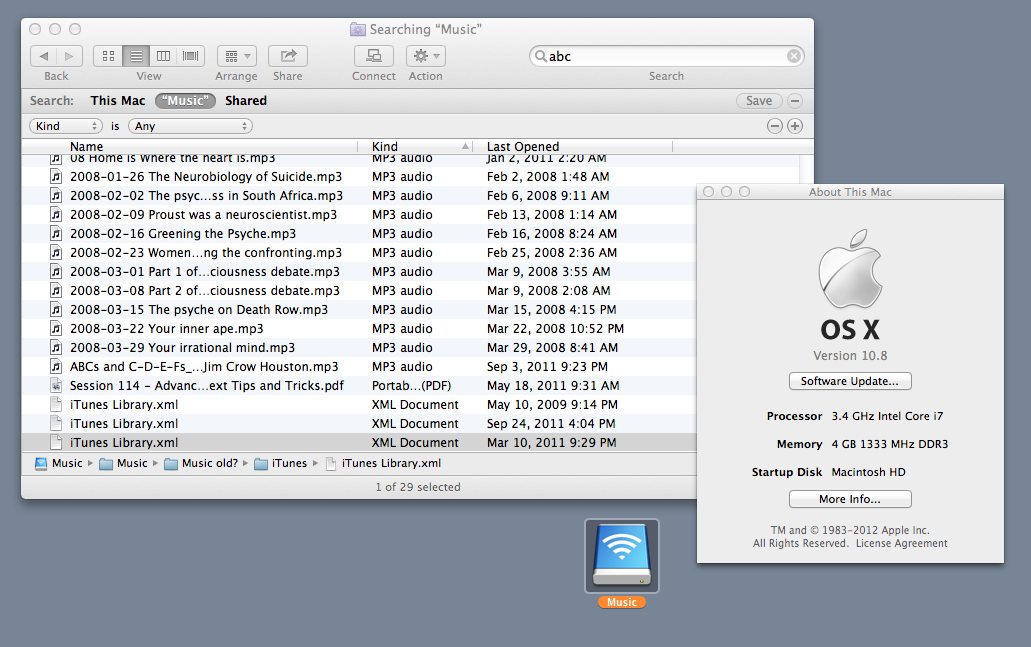Click iTunes Library.xml in path bar
Viewport: 1031px width, 647px height.
point(383,464)
